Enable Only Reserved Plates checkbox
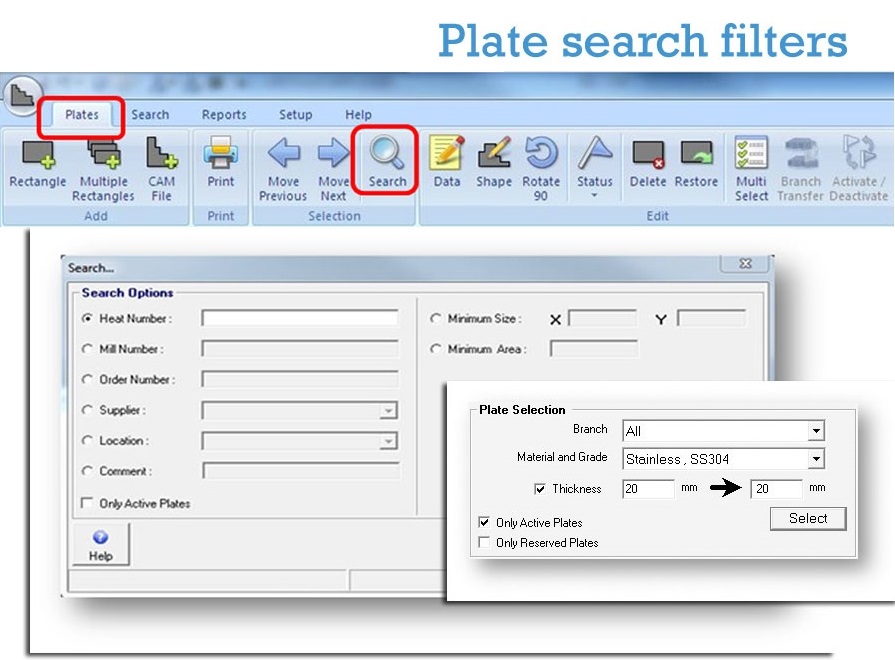Image resolution: width=895 pixels, height=660 pixels. [484, 542]
